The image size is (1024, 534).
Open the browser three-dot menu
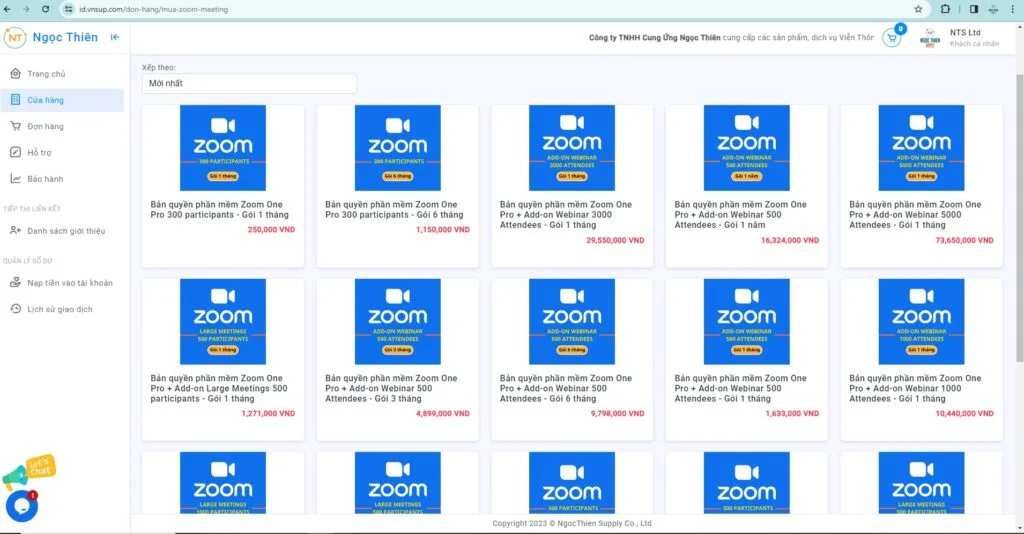[1013, 9]
